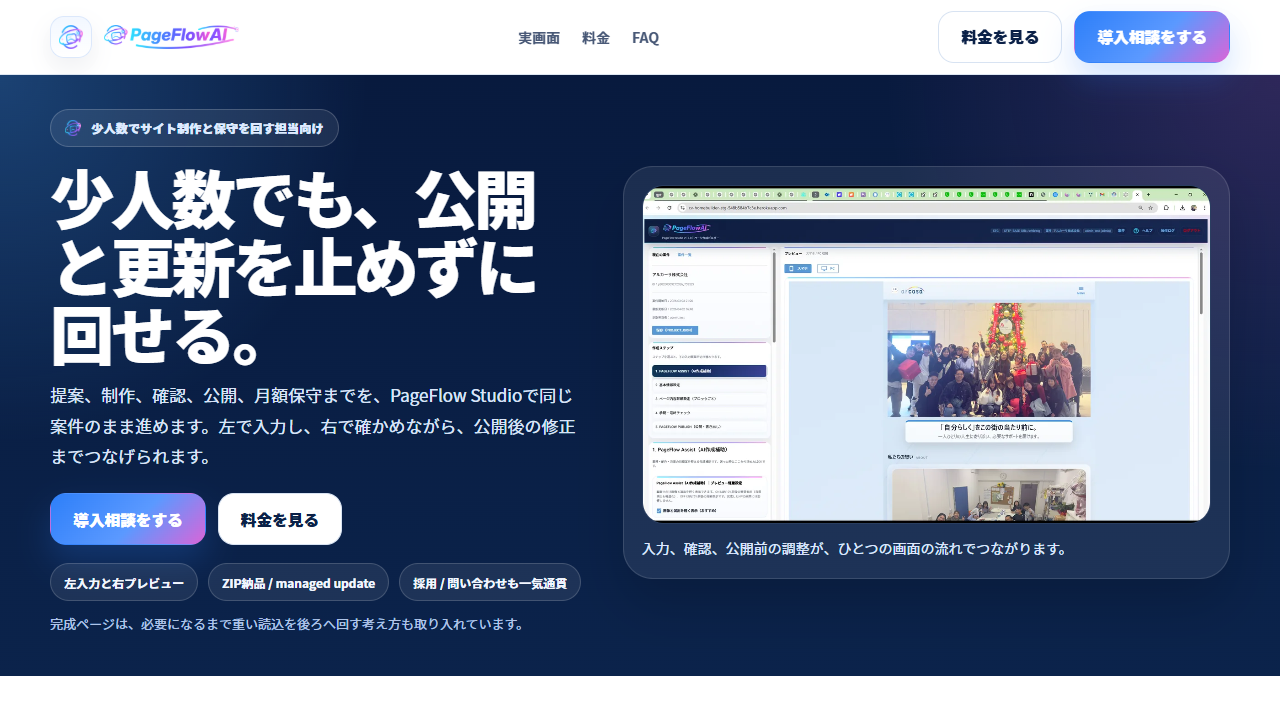The width and height of the screenshot is (1280, 720).
Task: Open the PageFlowAI wordmark logo link
Action: (x=171, y=37)
